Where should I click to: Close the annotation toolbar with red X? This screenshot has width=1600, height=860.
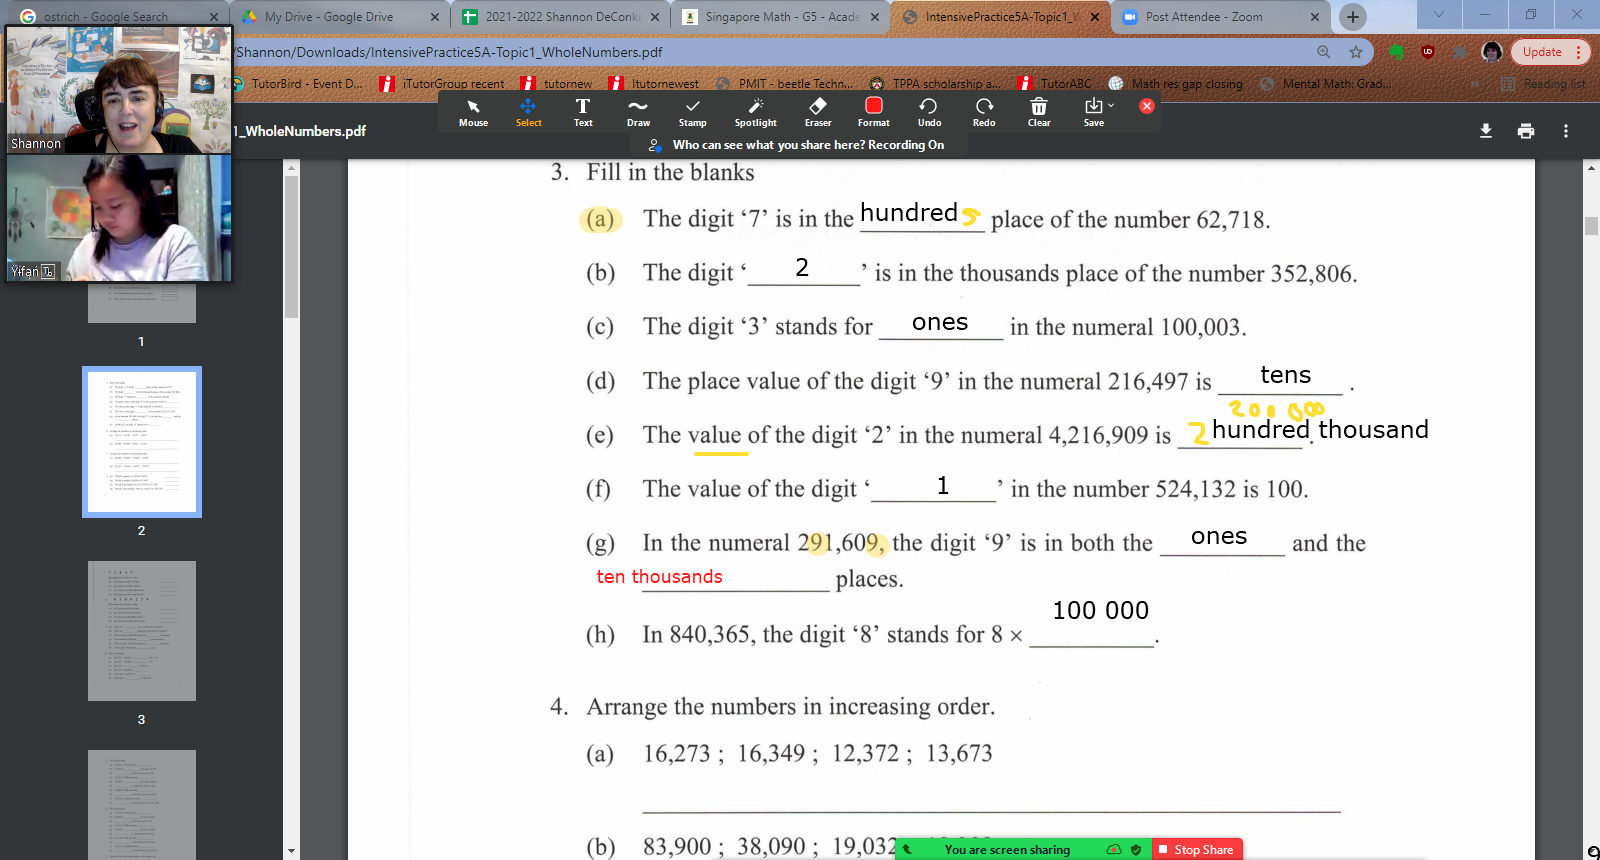pyautogui.click(x=1147, y=106)
